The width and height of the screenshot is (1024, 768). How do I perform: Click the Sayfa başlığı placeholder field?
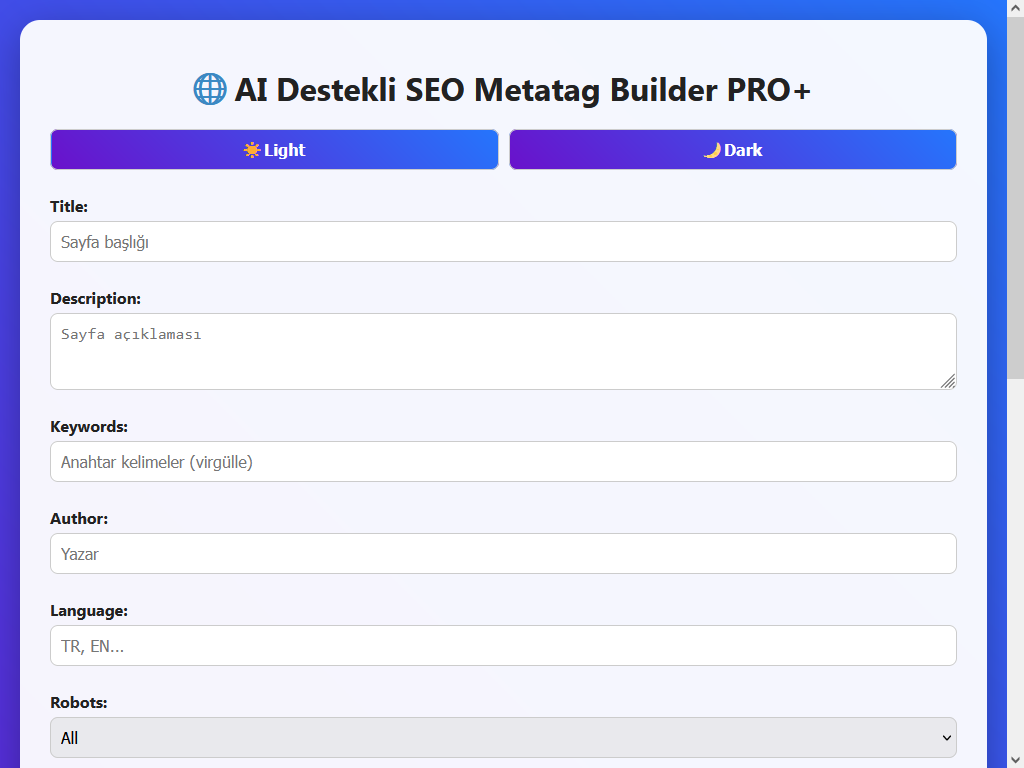pos(503,241)
